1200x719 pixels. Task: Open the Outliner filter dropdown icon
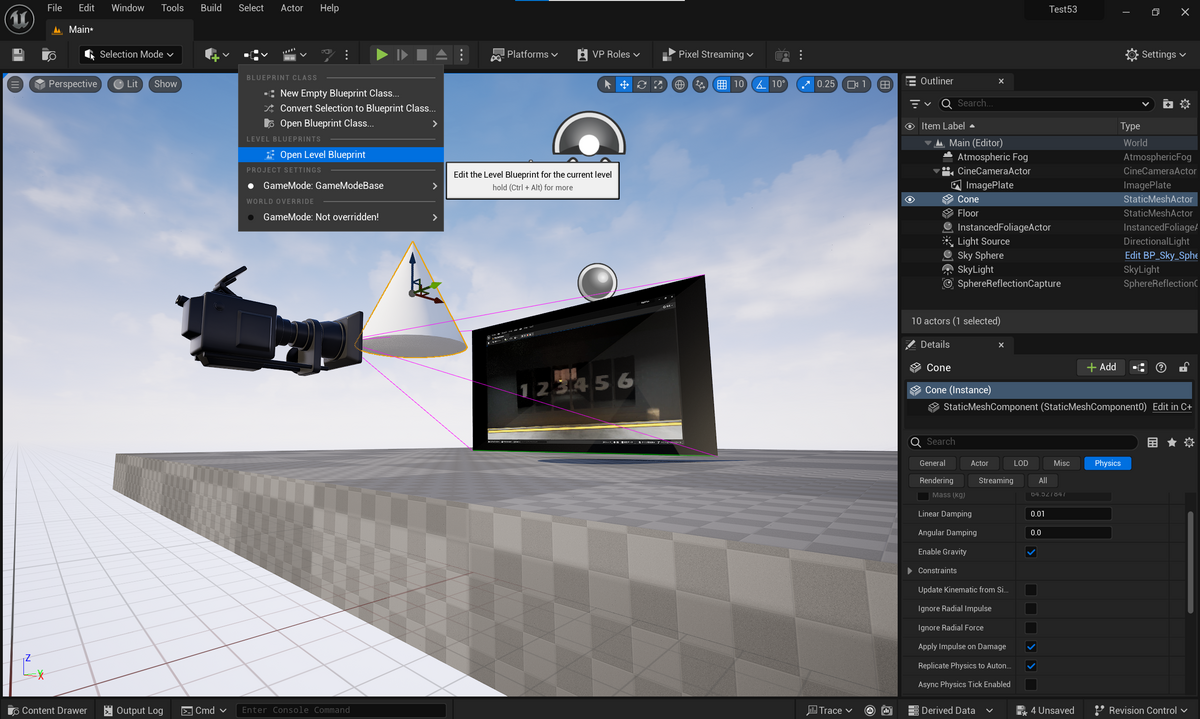pos(918,103)
